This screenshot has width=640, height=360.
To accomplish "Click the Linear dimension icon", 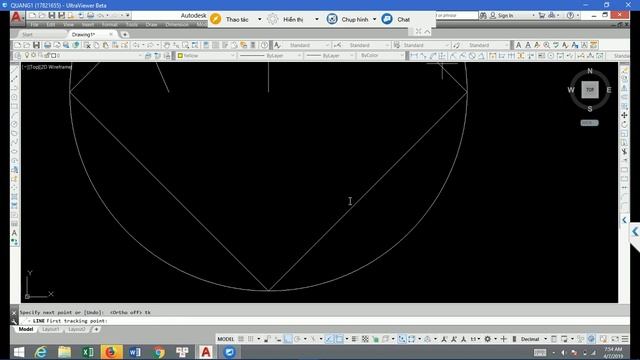I will coord(413,56).
